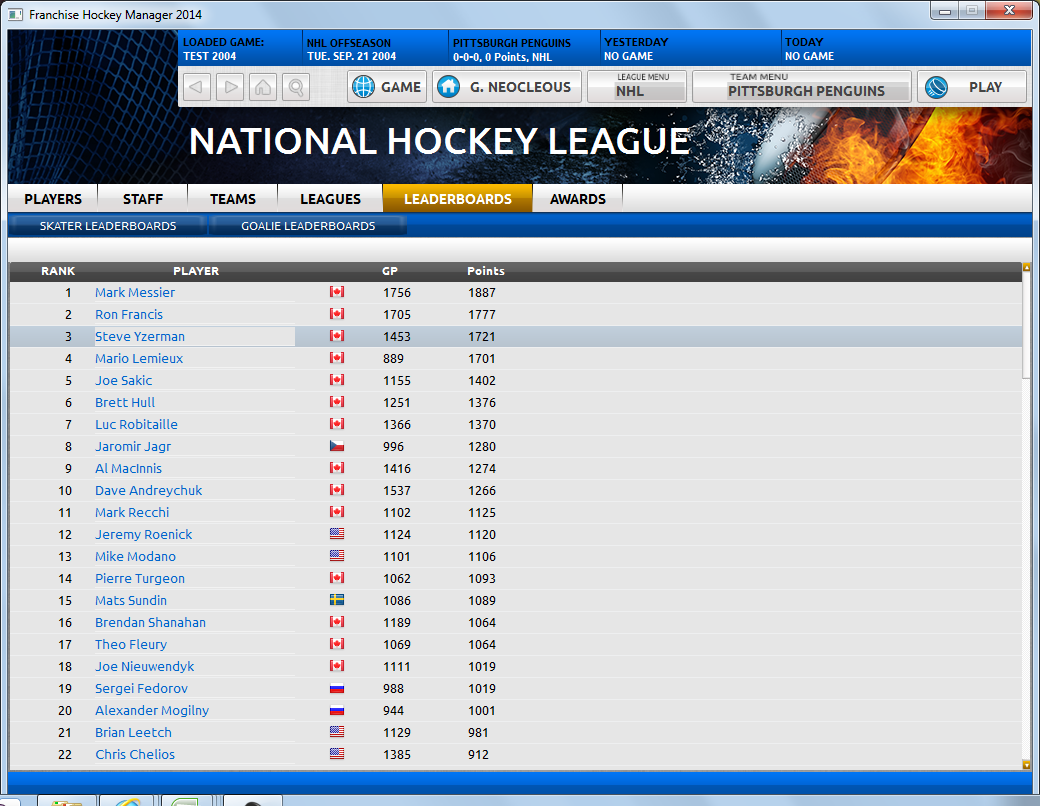Open Dave Andreychuk player link
The width and height of the screenshot is (1040, 806).
coord(149,490)
